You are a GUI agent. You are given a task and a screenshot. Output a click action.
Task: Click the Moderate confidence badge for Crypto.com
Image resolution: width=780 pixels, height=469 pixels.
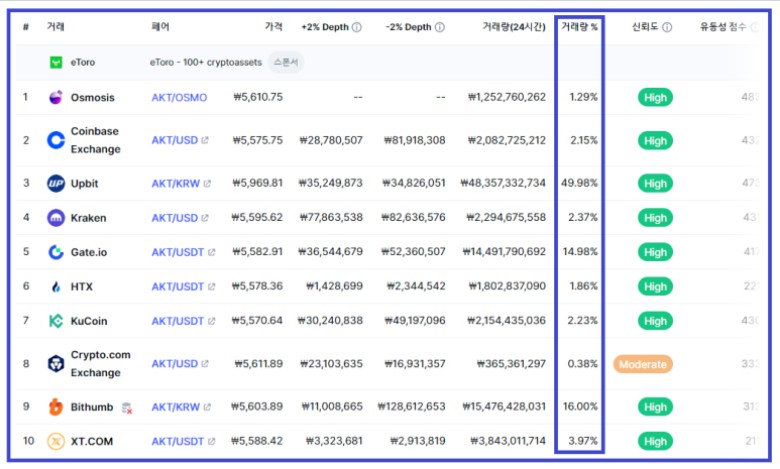pyautogui.click(x=643, y=364)
